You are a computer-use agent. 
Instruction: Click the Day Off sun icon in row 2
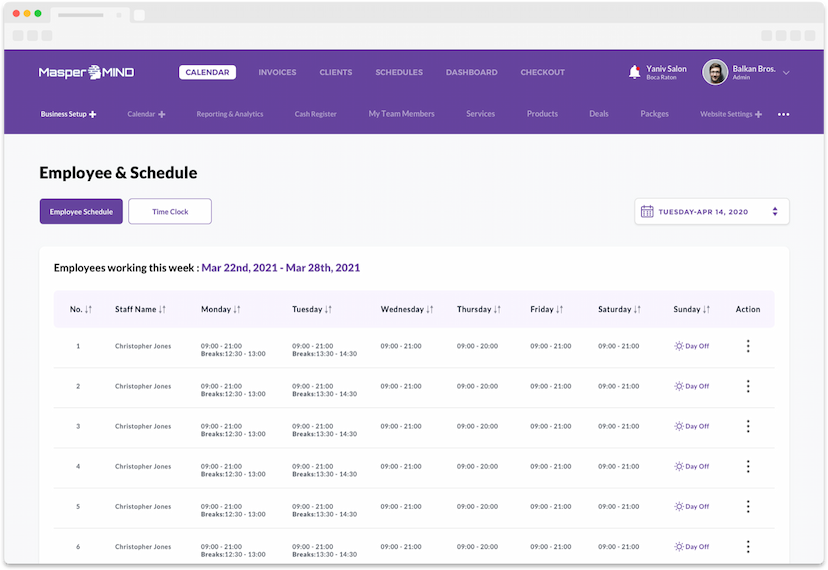(x=679, y=386)
